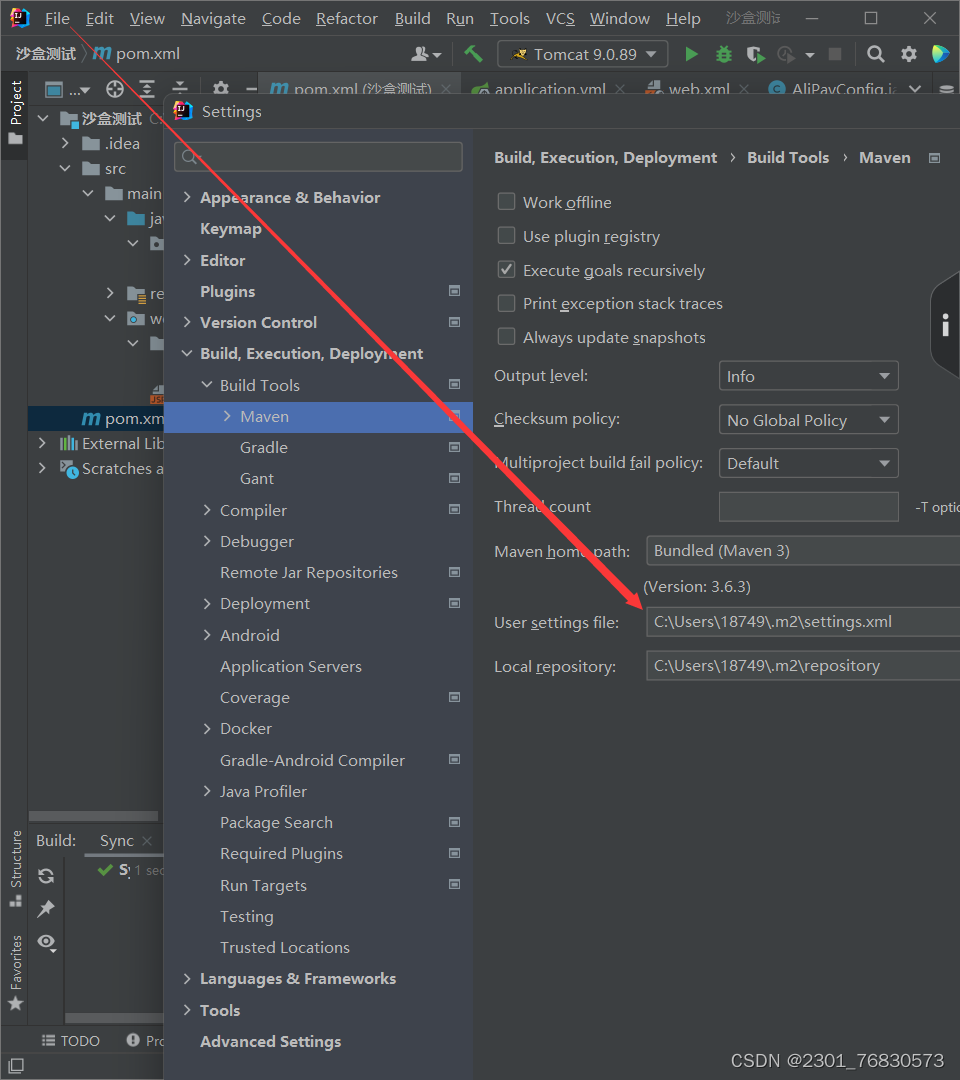Open the Structure tool window
Viewport: 960px width, 1080px height.
click(x=15, y=868)
